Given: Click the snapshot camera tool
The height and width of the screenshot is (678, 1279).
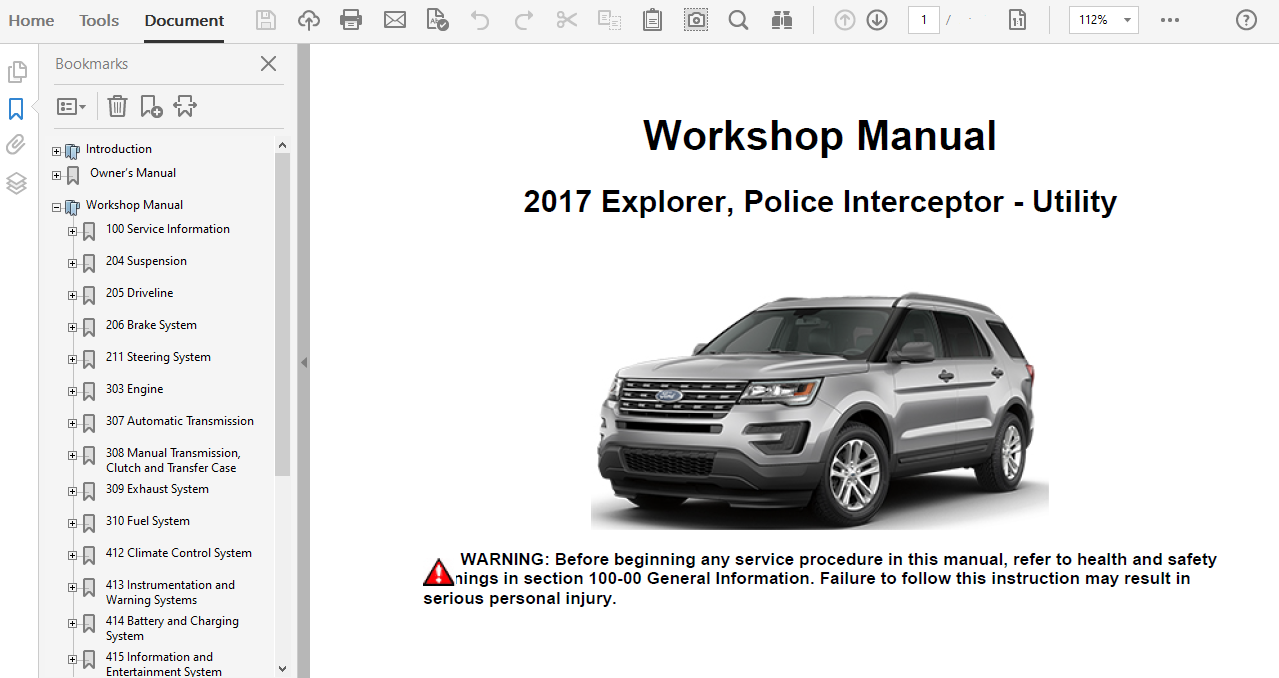Looking at the screenshot, I should click(696, 20).
